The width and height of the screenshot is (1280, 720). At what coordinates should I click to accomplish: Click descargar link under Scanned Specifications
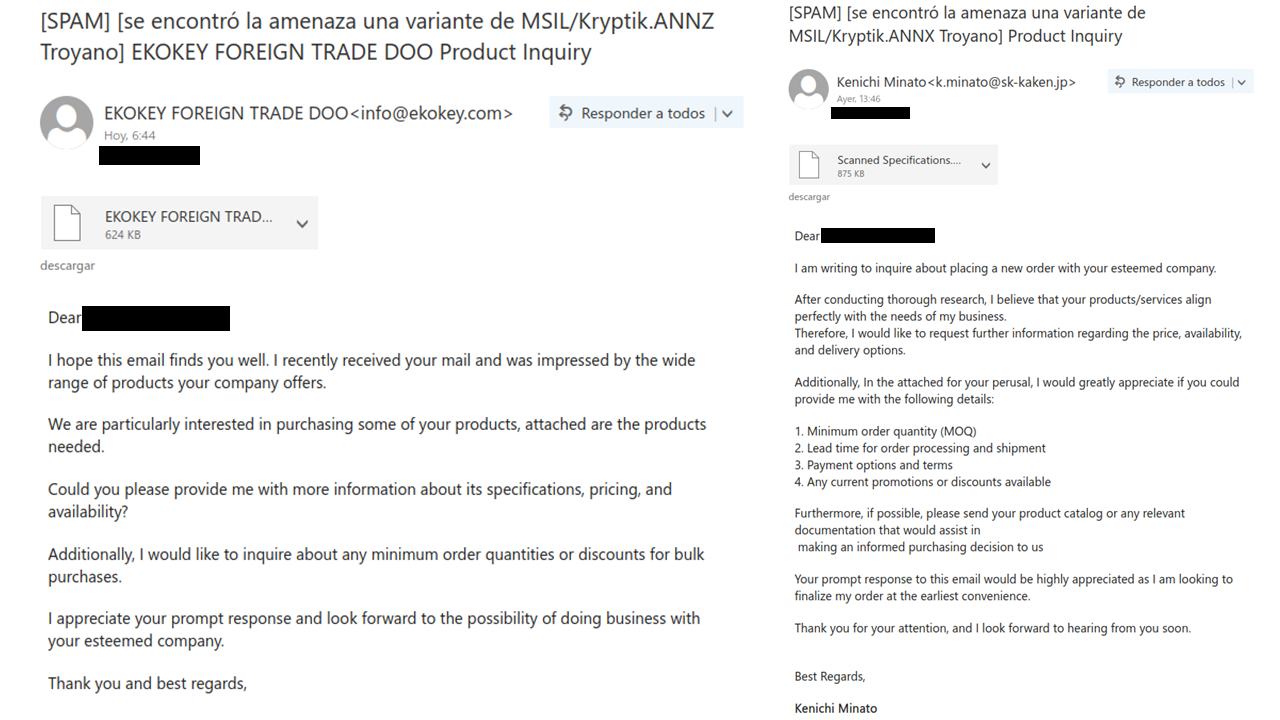[809, 197]
